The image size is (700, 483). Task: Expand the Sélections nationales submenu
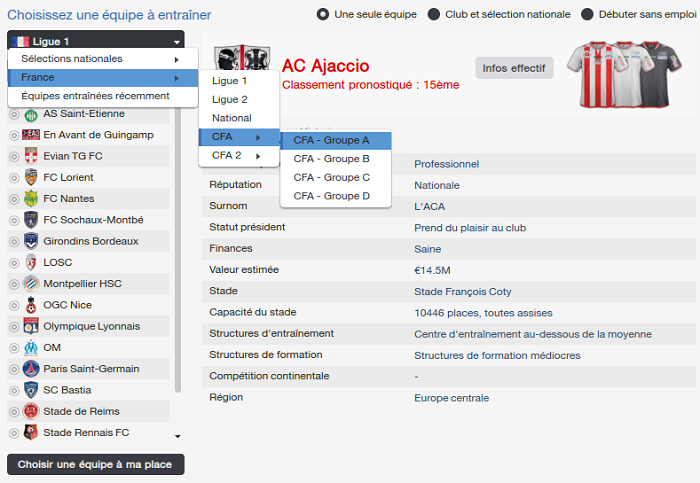(x=103, y=59)
